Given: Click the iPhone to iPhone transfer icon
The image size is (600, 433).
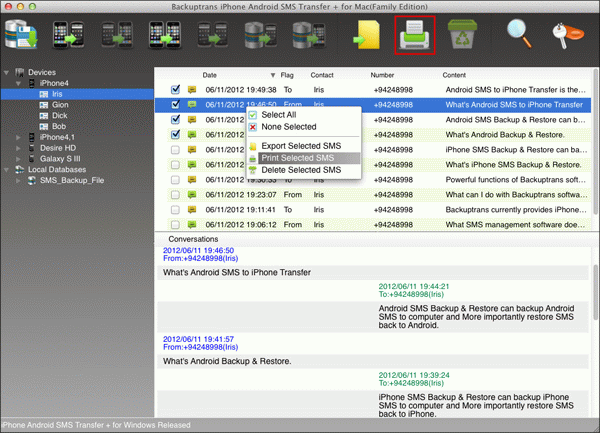Looking at the screenshot, I should 165,35.
